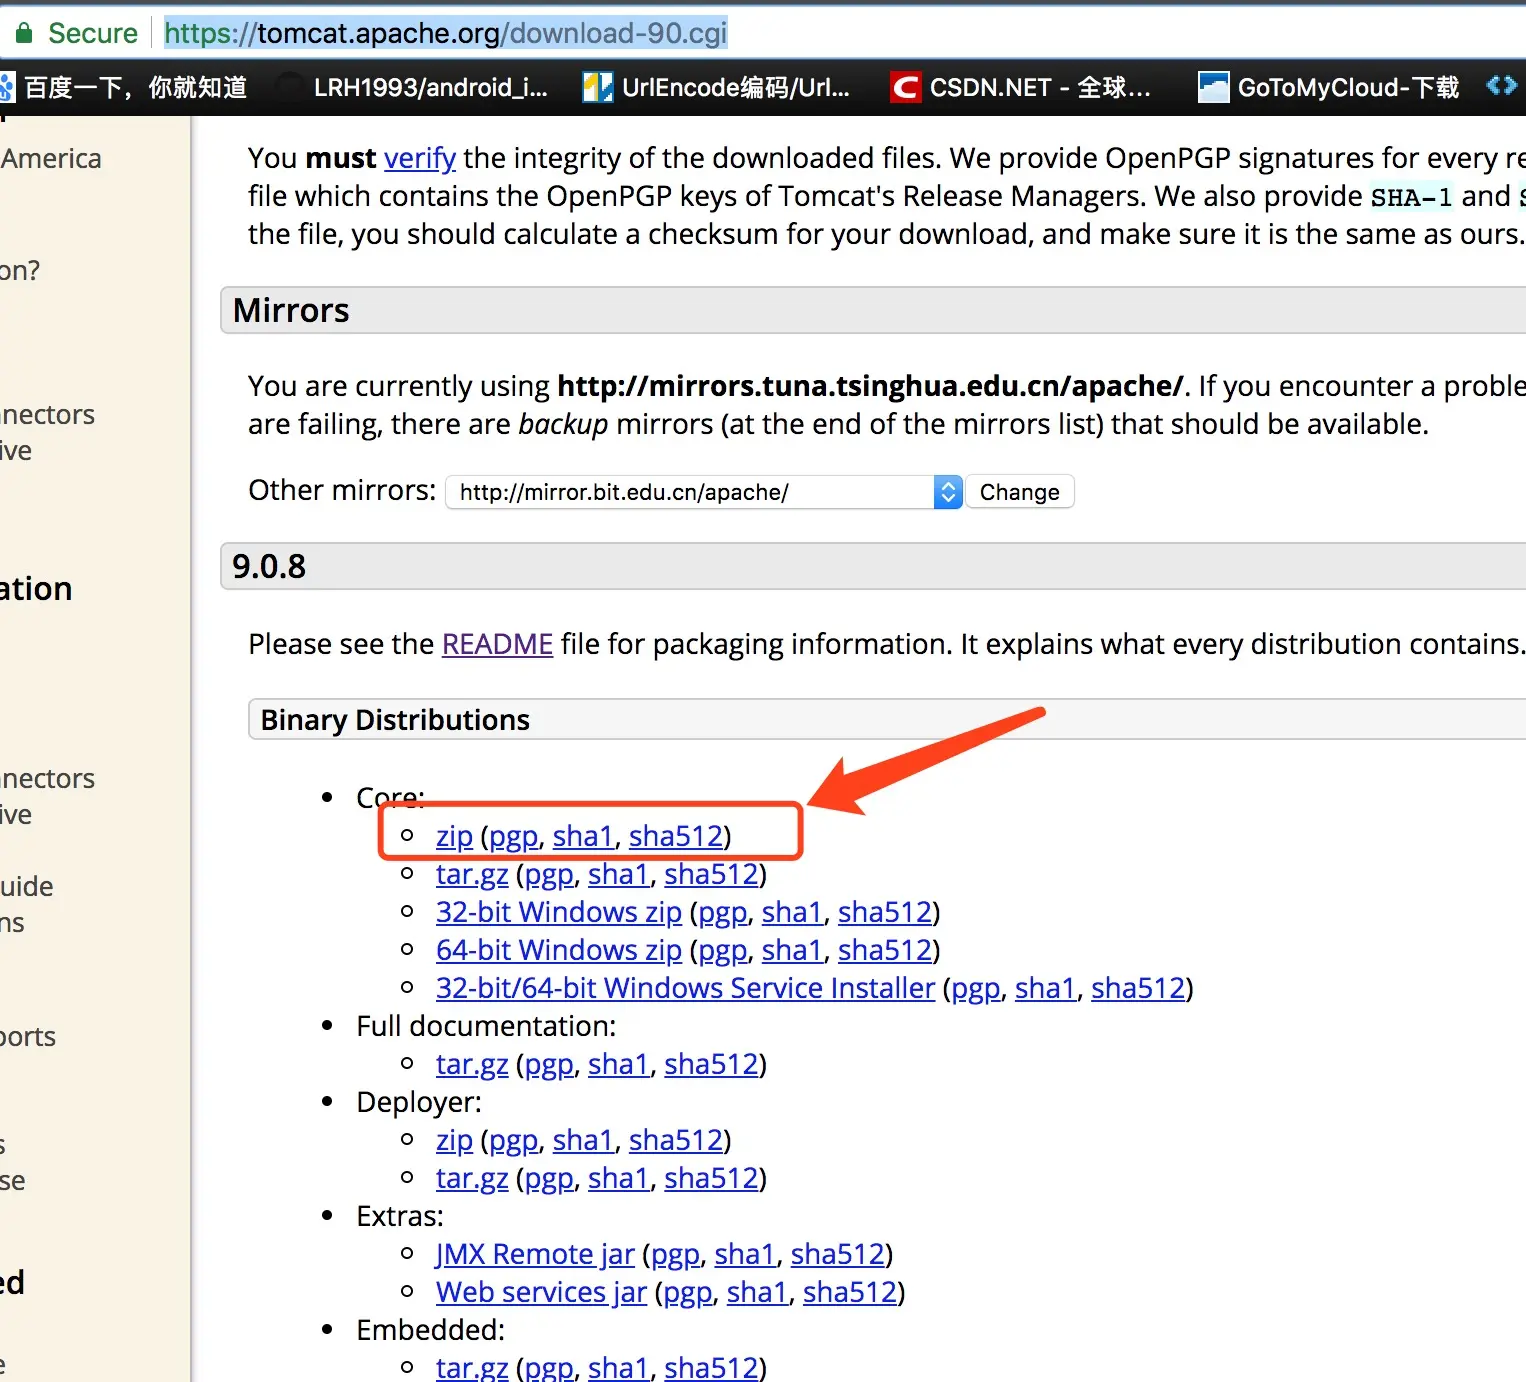The width and height of the screenshot is (1526, 1382).
Task: Download the Deployer tar.gz file
Action: click(x=472, y=1178)
